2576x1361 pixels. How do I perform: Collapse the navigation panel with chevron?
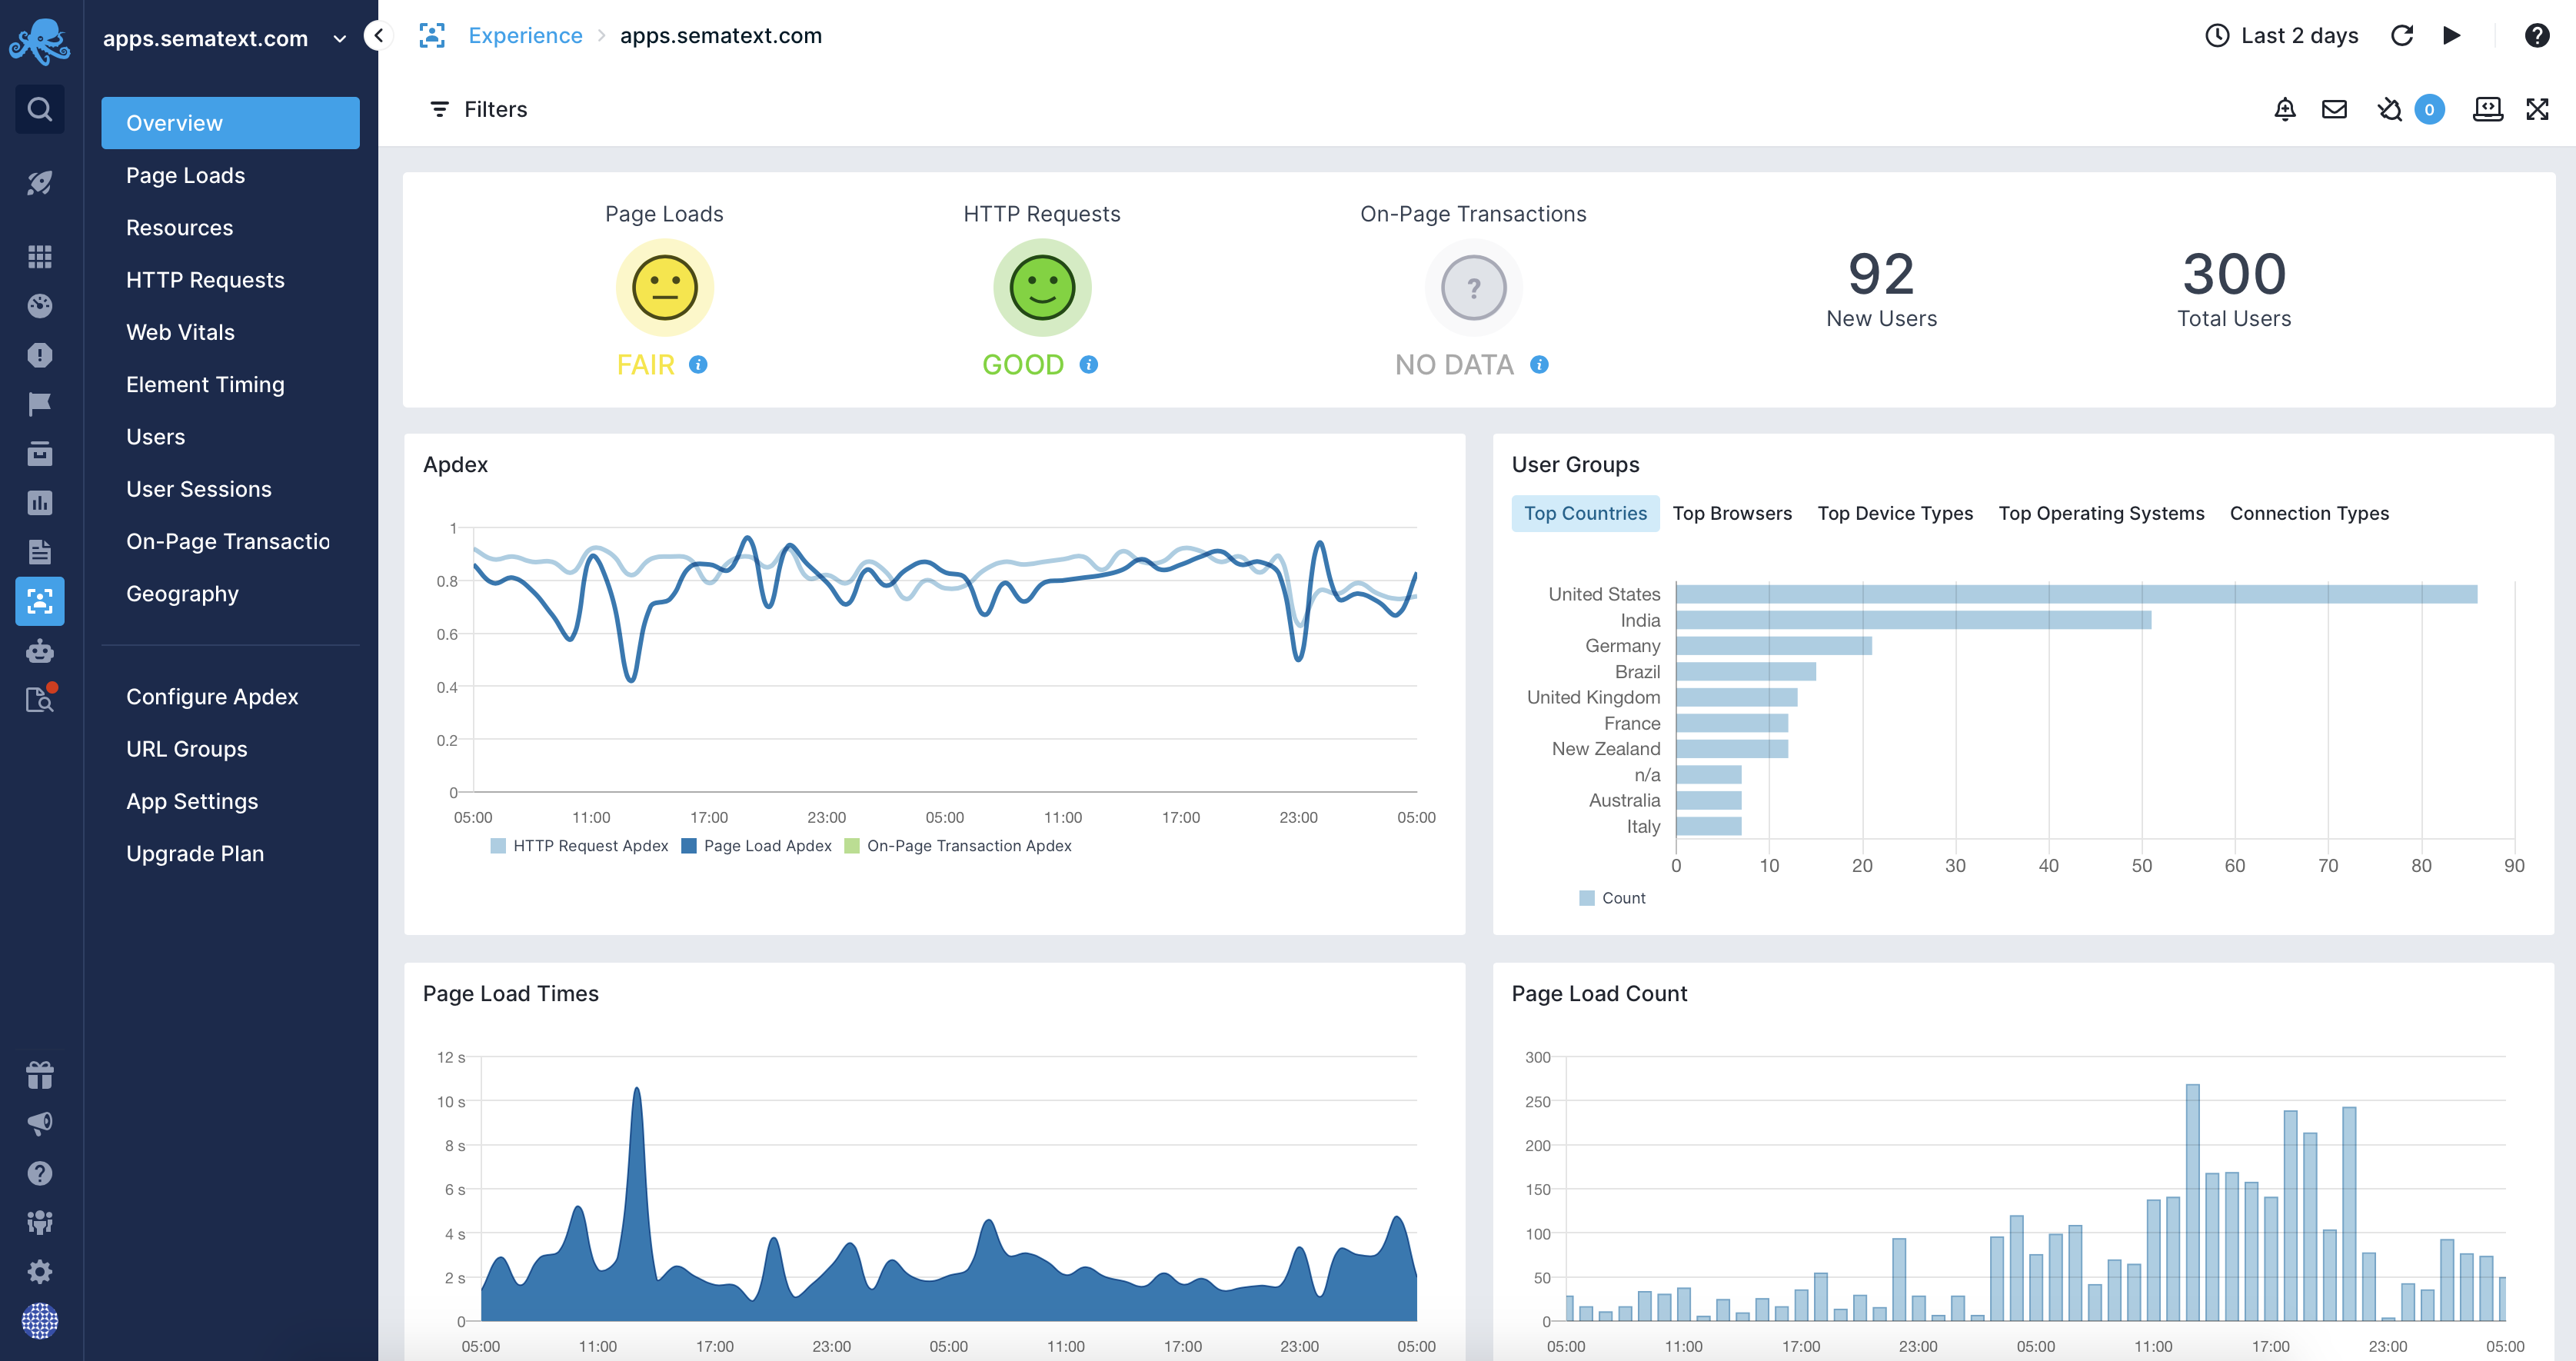point(378,36)
